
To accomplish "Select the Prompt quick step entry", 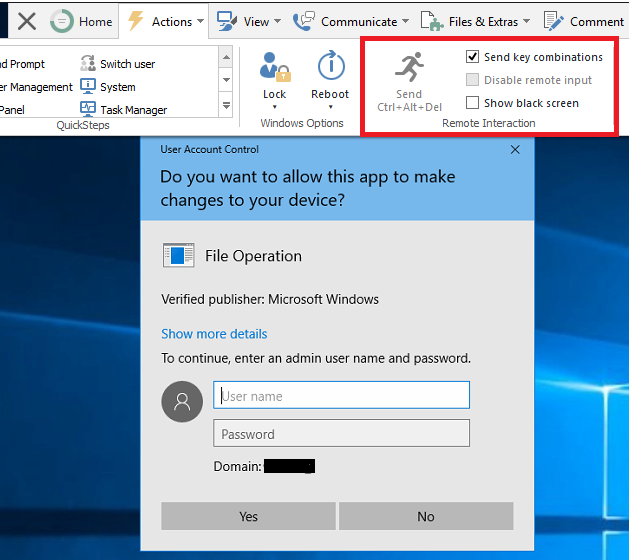I will [x=22, y=64].
